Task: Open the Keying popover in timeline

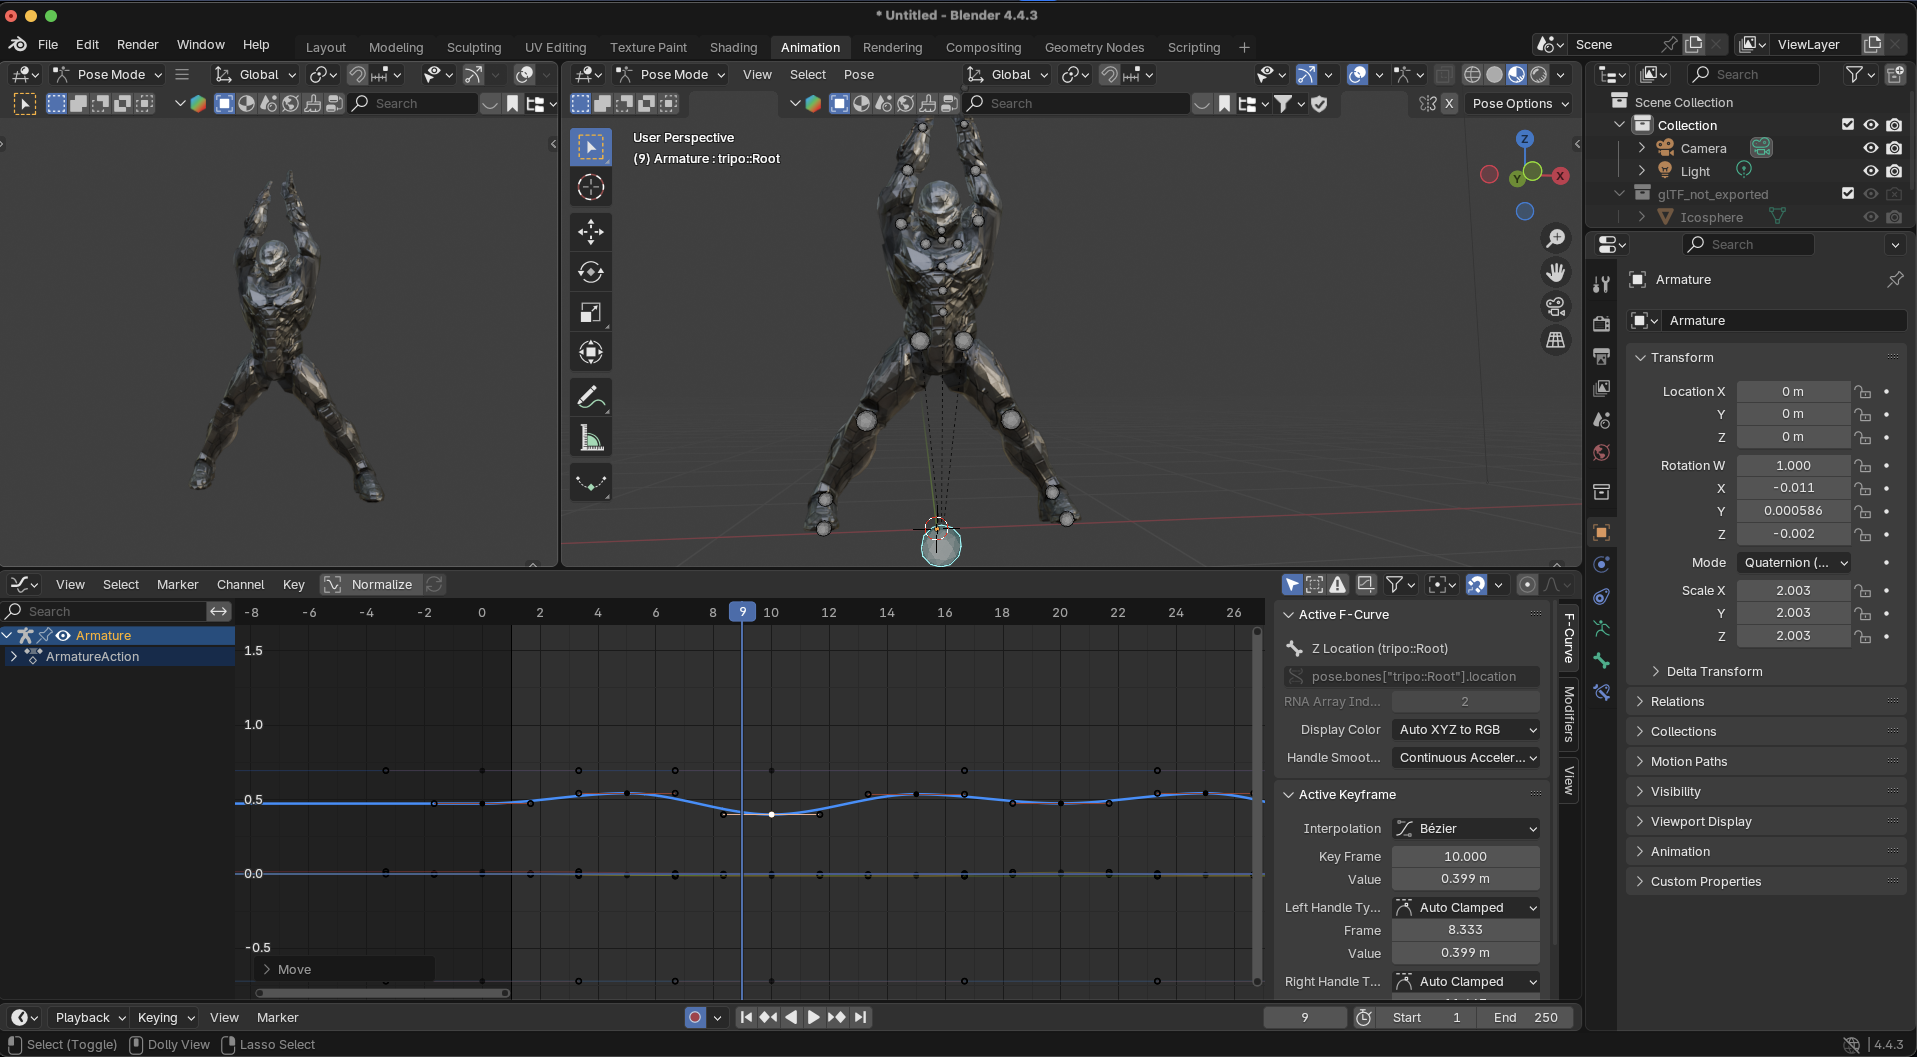Action: coord(166,1017)
